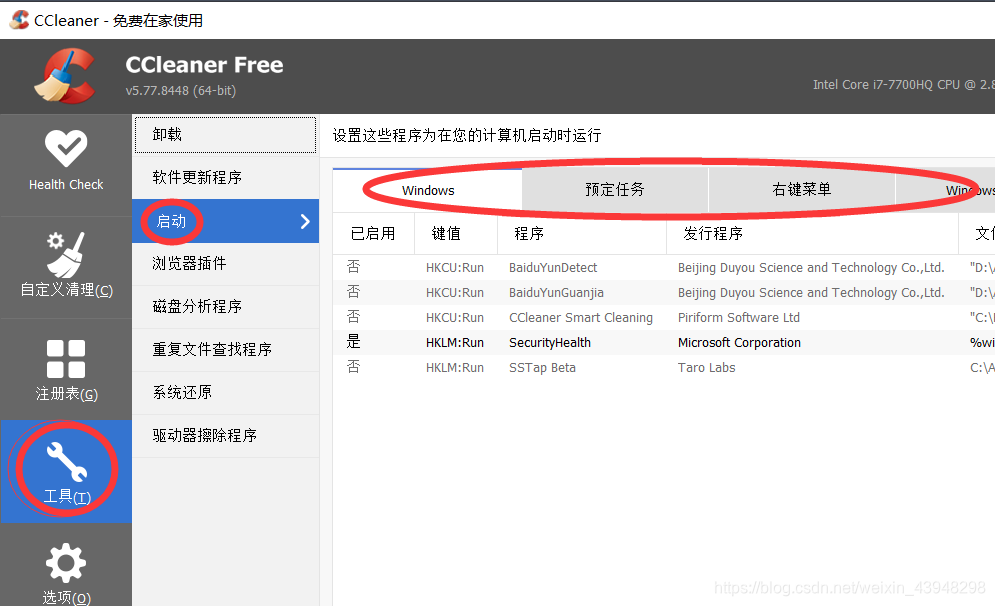Open Drive Wiper (驱动器擦除程序)
Image resolution: width=995 pixels, height=606 pixels.
[x=225, y=436]
